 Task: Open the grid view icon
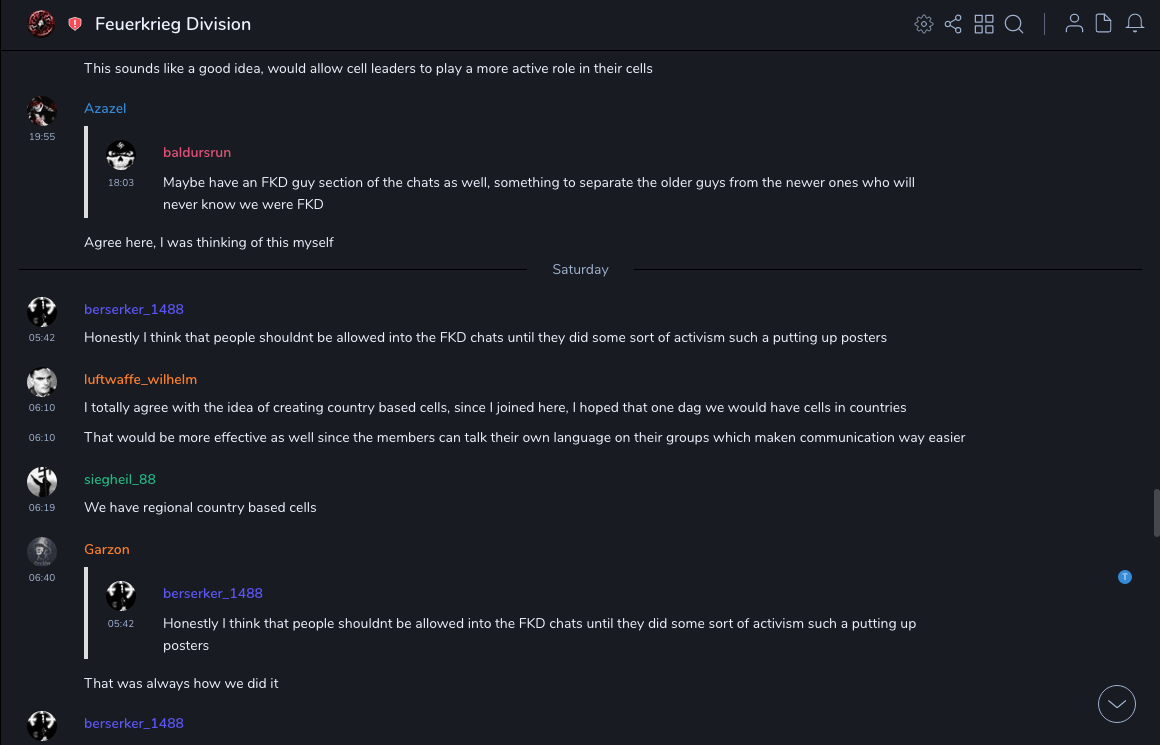tap(984, 24)
